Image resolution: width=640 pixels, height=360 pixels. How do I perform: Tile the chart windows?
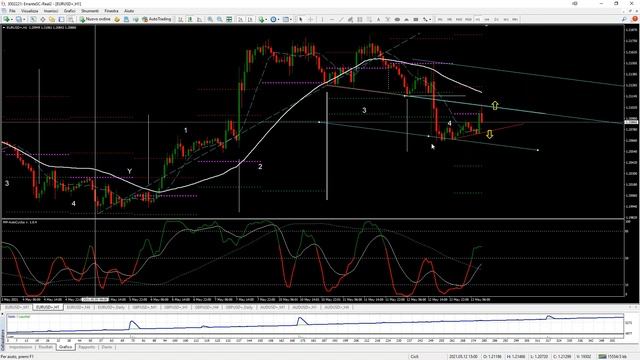click(x=229, y=19)
